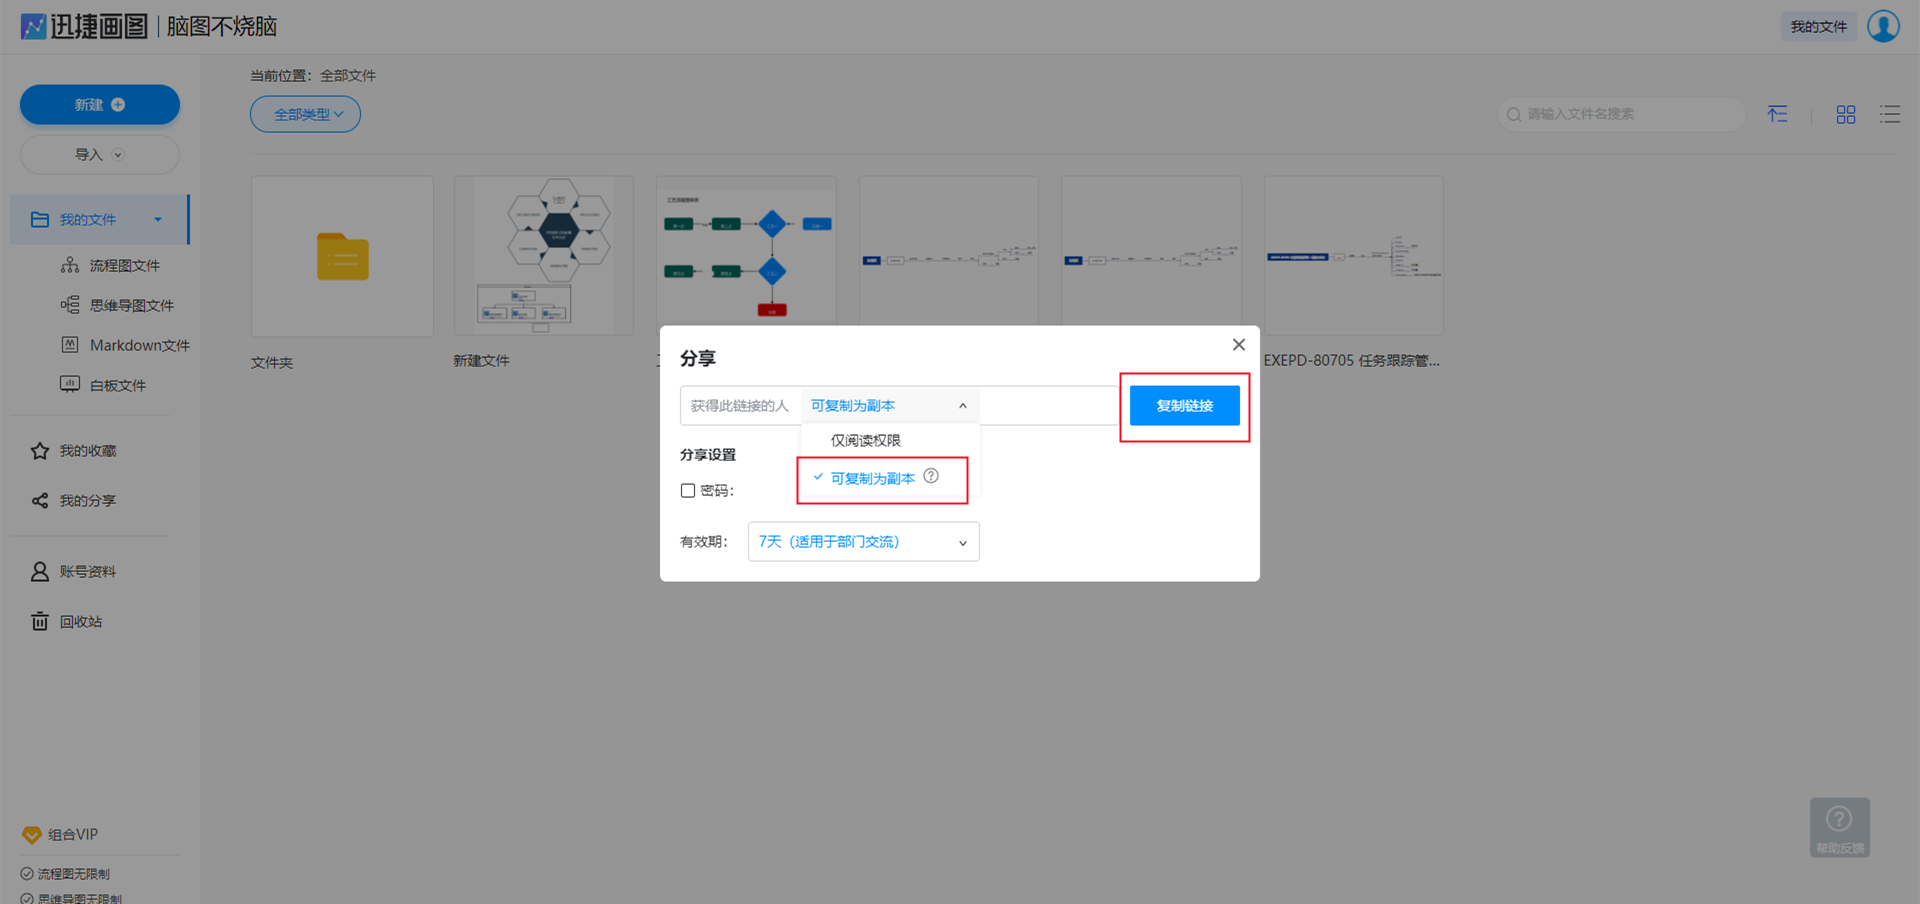The image size is (1920, 904).
Task: Switch to grid view layout icon
Action: pos(1845,115)
